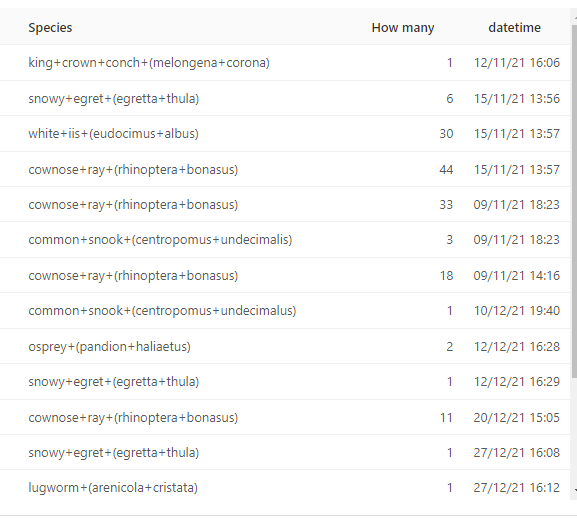Click the datetime cell 12/11/21 16:06
The width and height of the screenshot is (577, 519).
(x=517, y=63)
